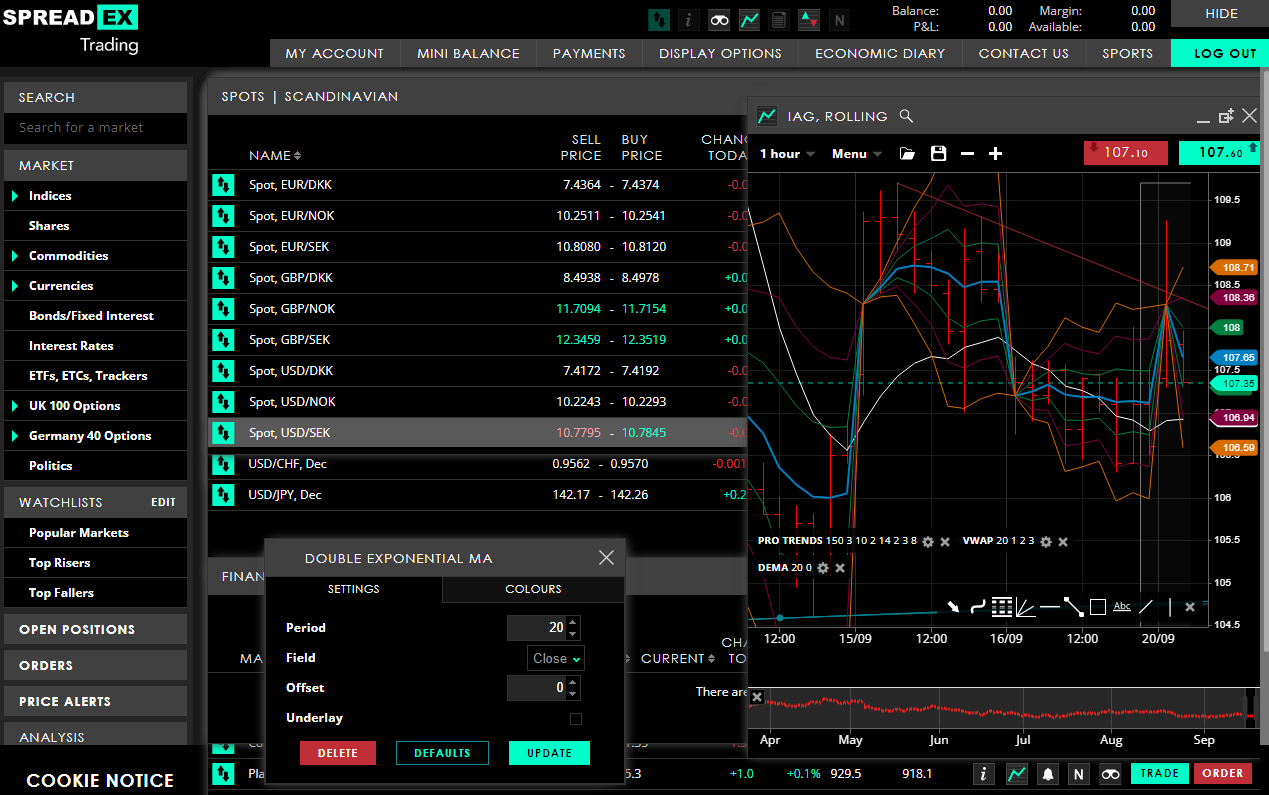Open the Economic Diary menu
Viewport: 1269px width, 795px height.
(x=878, y=53)
